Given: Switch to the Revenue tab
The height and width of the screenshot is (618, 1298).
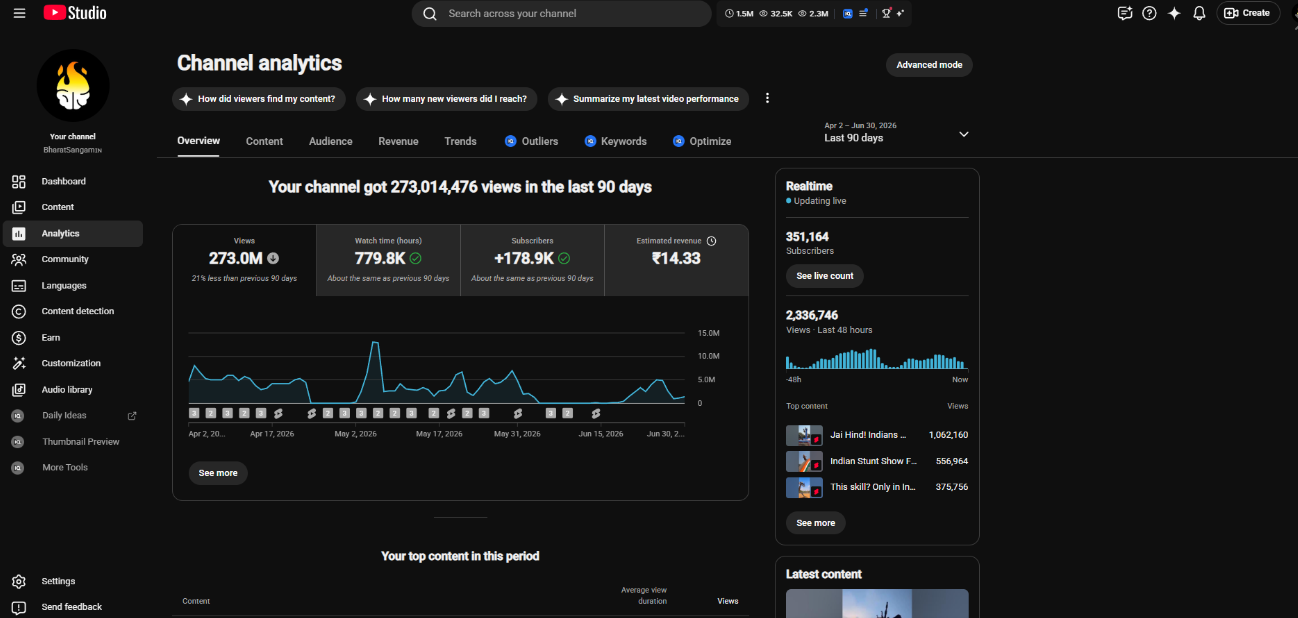Looking at the screenshot, I should (398, 141).
